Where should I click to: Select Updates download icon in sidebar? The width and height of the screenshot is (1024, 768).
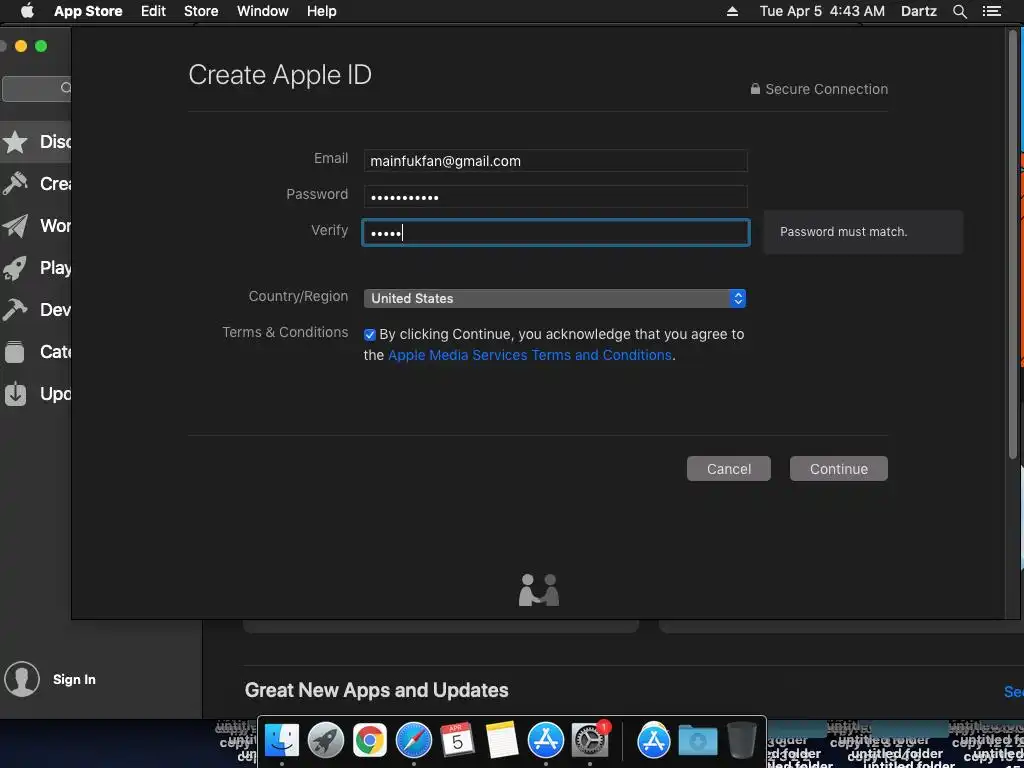pos(15,394)
